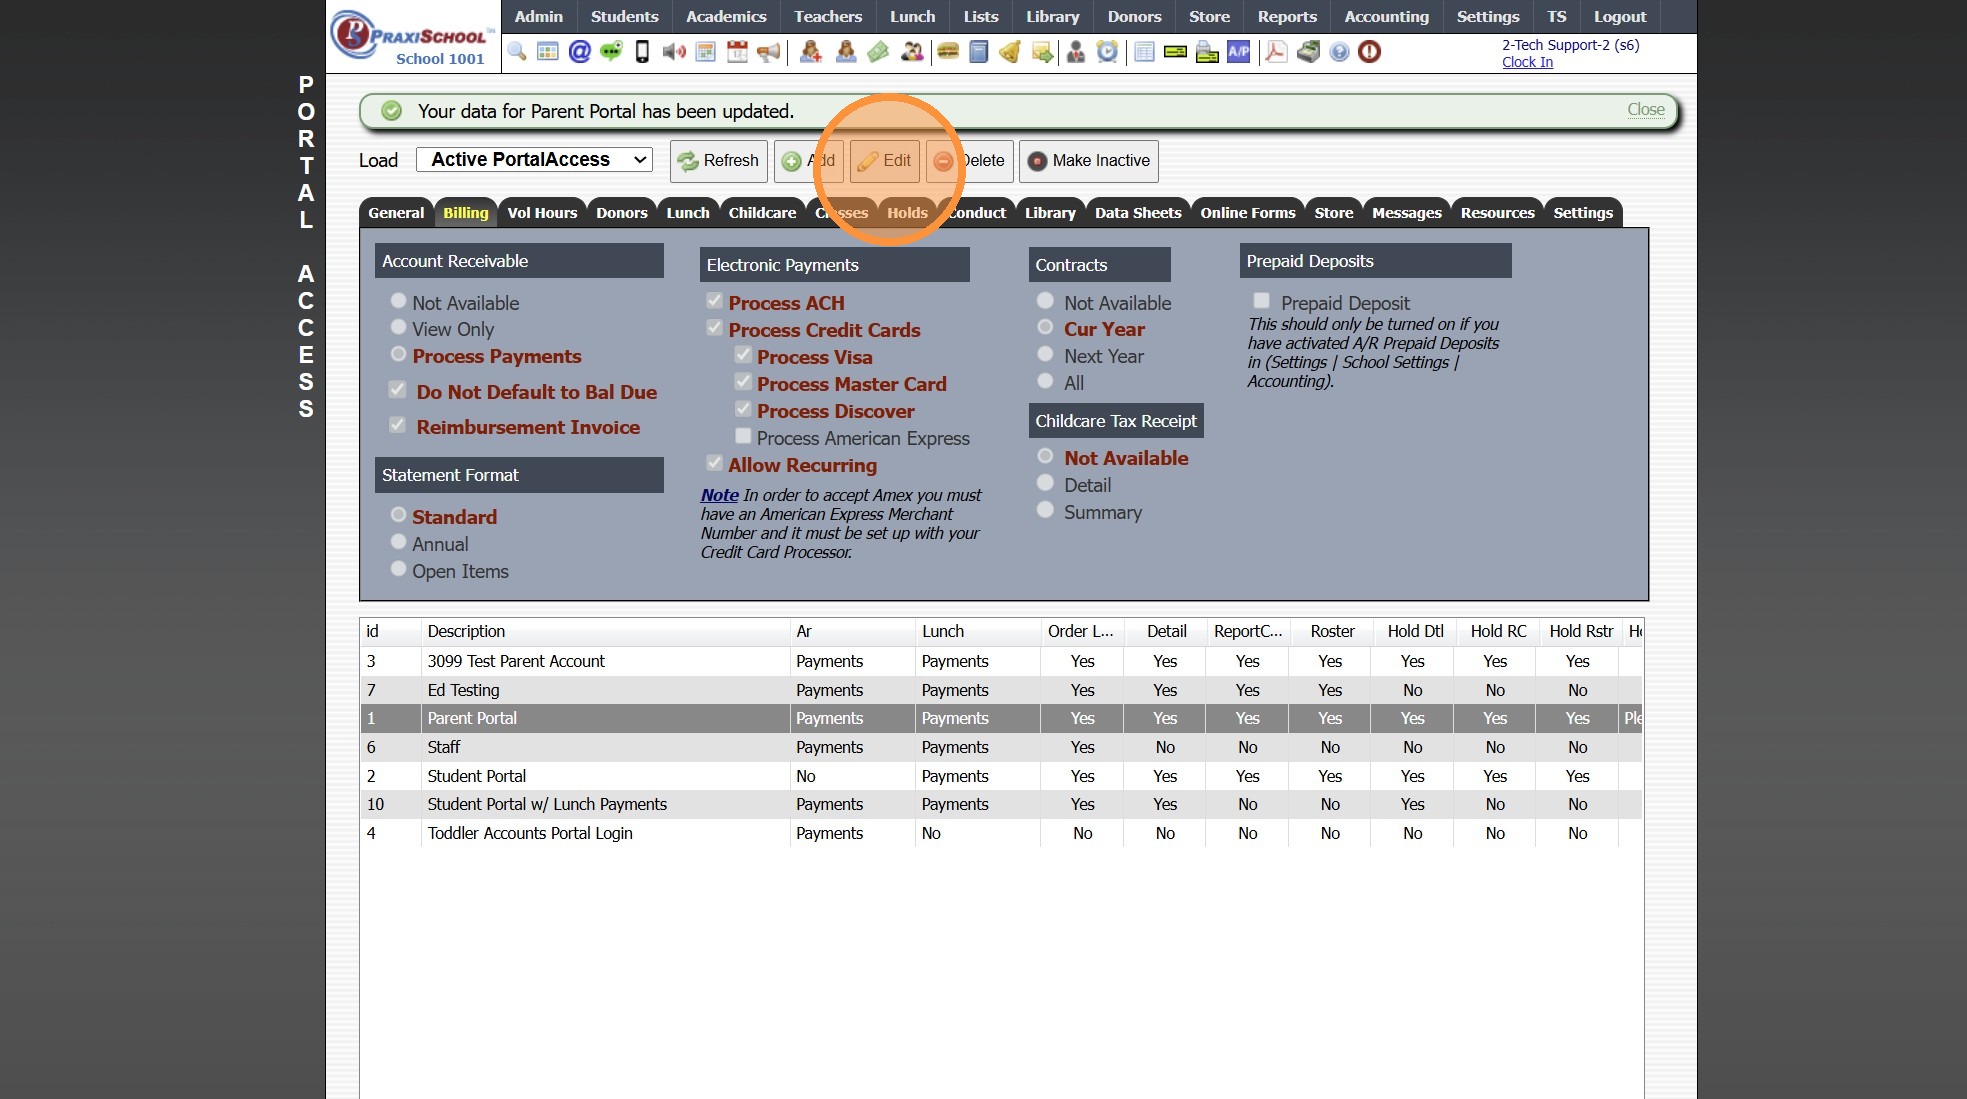Enable the Prepaid Deposit checkbox

pyautogui.click(x=1262, y=301)
